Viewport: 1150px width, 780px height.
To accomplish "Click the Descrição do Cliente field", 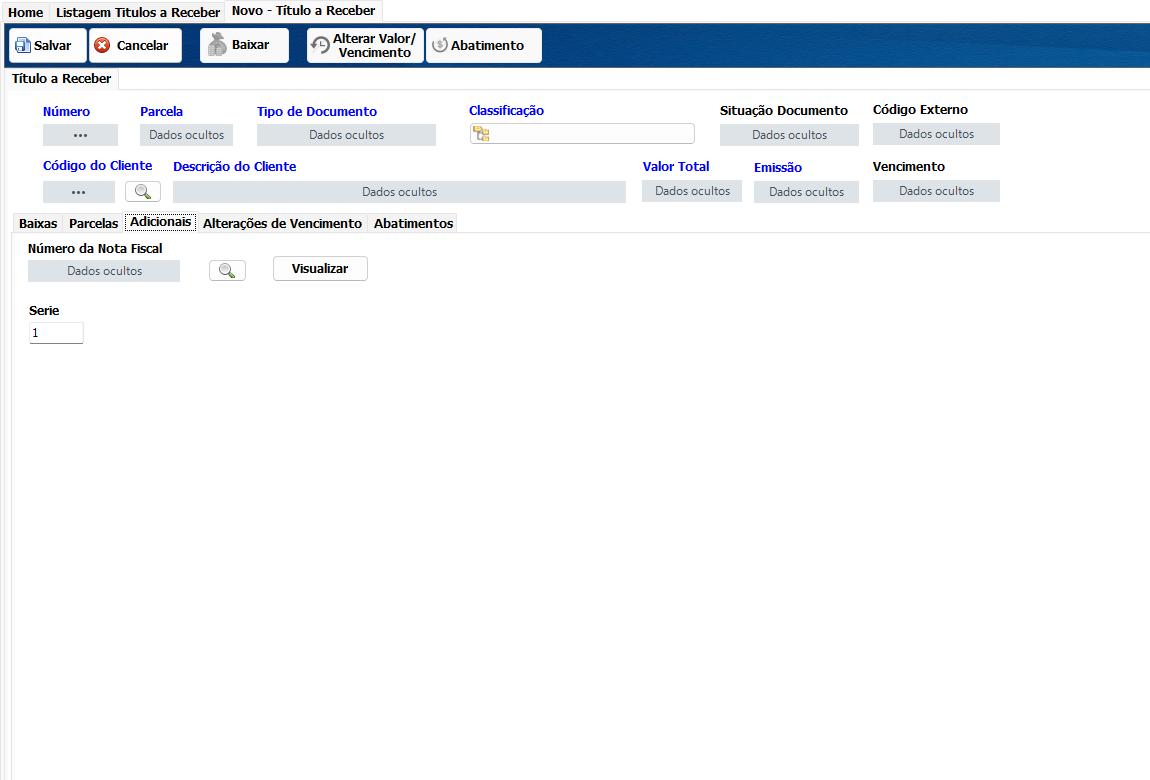I will click(x=400, y=192).
